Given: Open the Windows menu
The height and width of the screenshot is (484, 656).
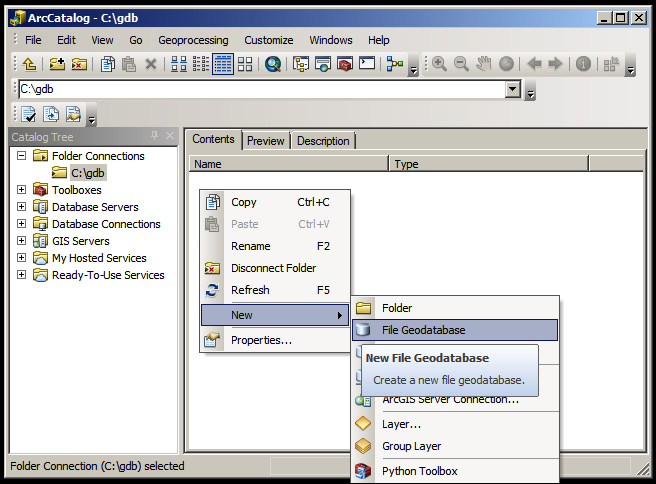Looking at the screenshot, I should 331,40.
